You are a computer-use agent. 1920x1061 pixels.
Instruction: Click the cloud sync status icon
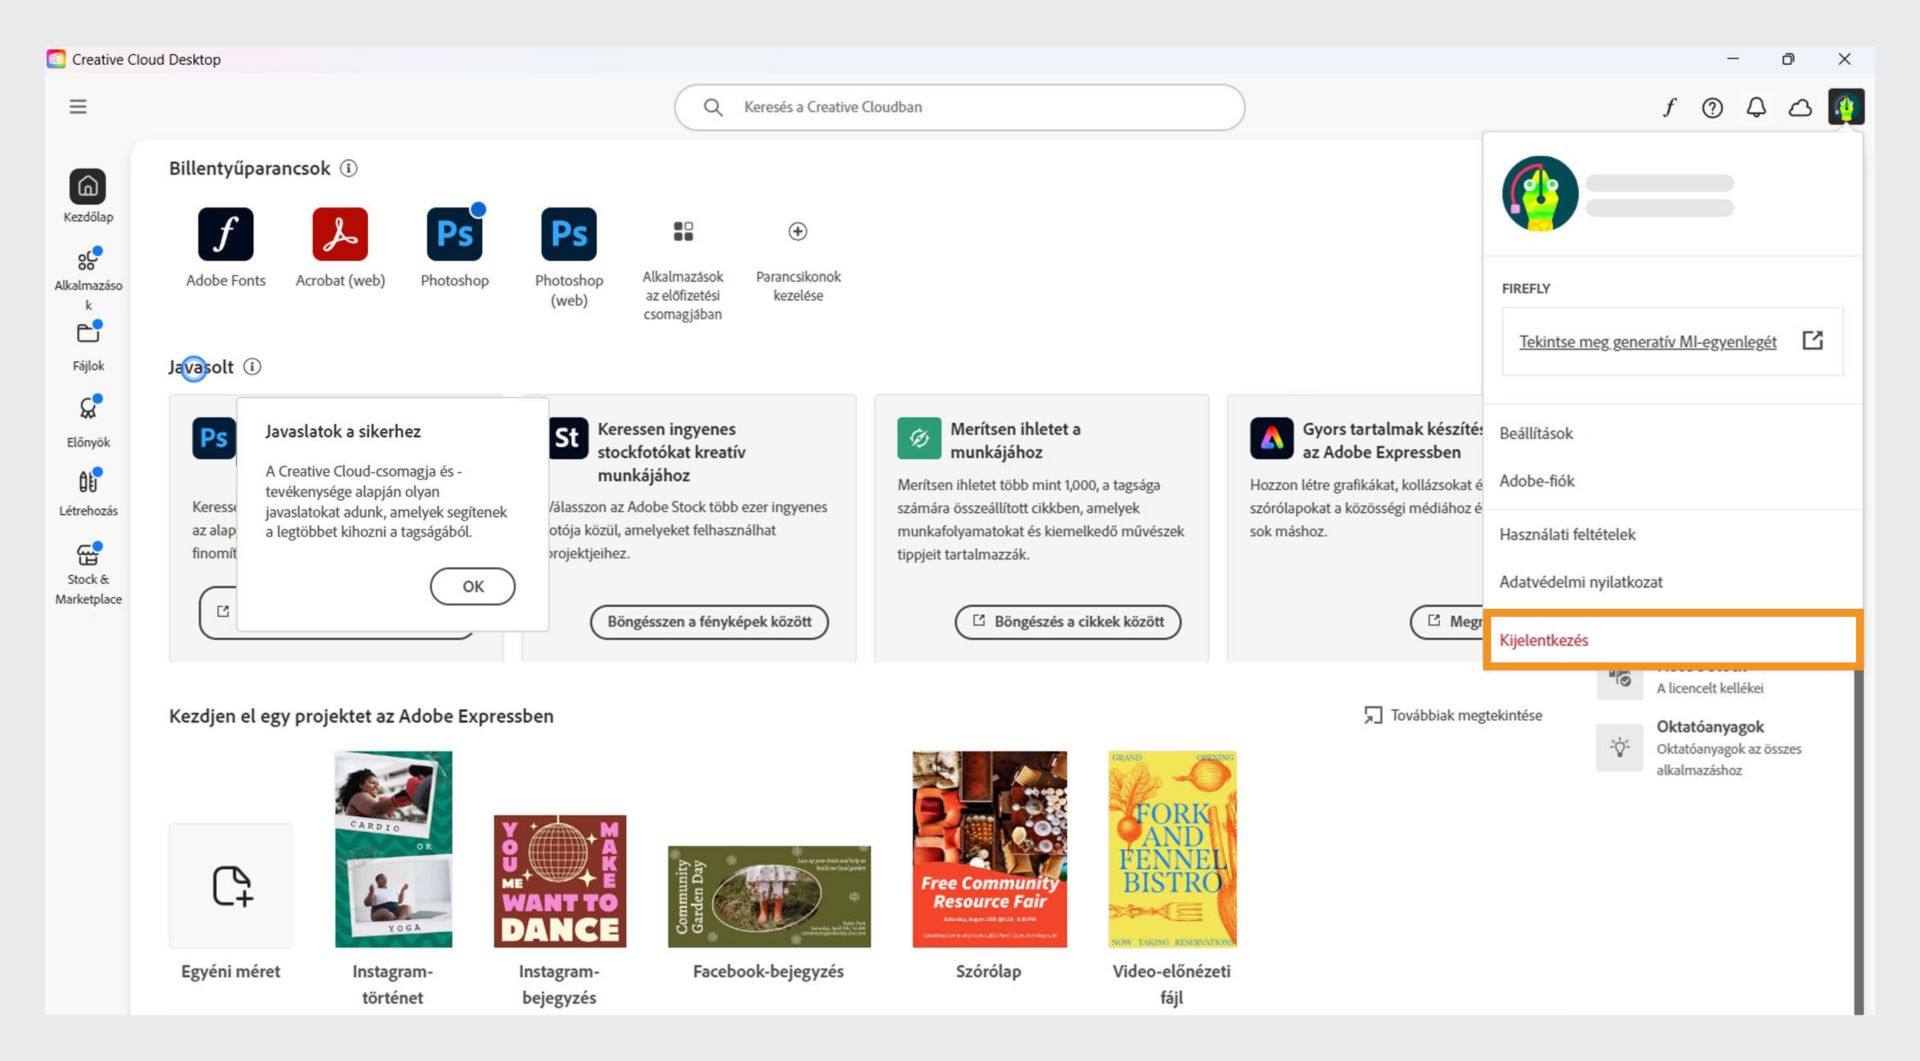[1800, 107]
